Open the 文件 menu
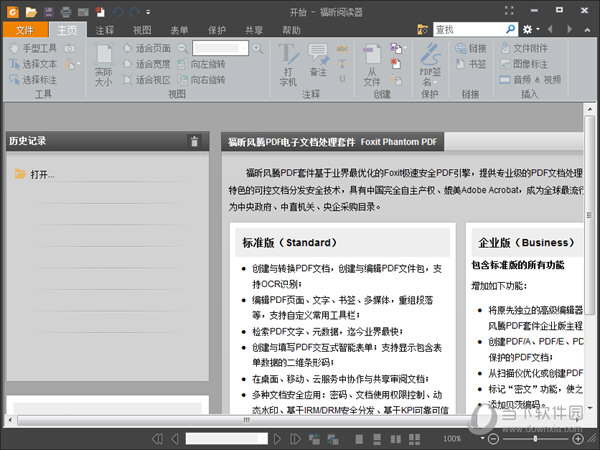The height and width of the screenshot is (450, 600). click(25, 30)
